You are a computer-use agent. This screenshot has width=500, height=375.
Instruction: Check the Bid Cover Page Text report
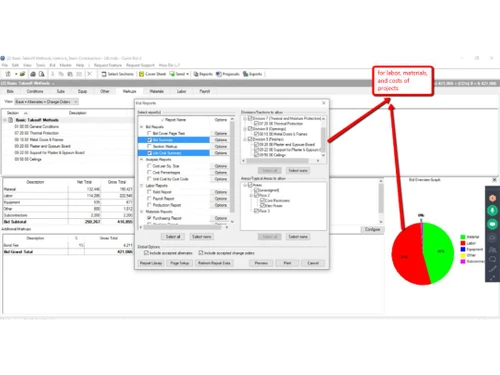click(149, 133)
